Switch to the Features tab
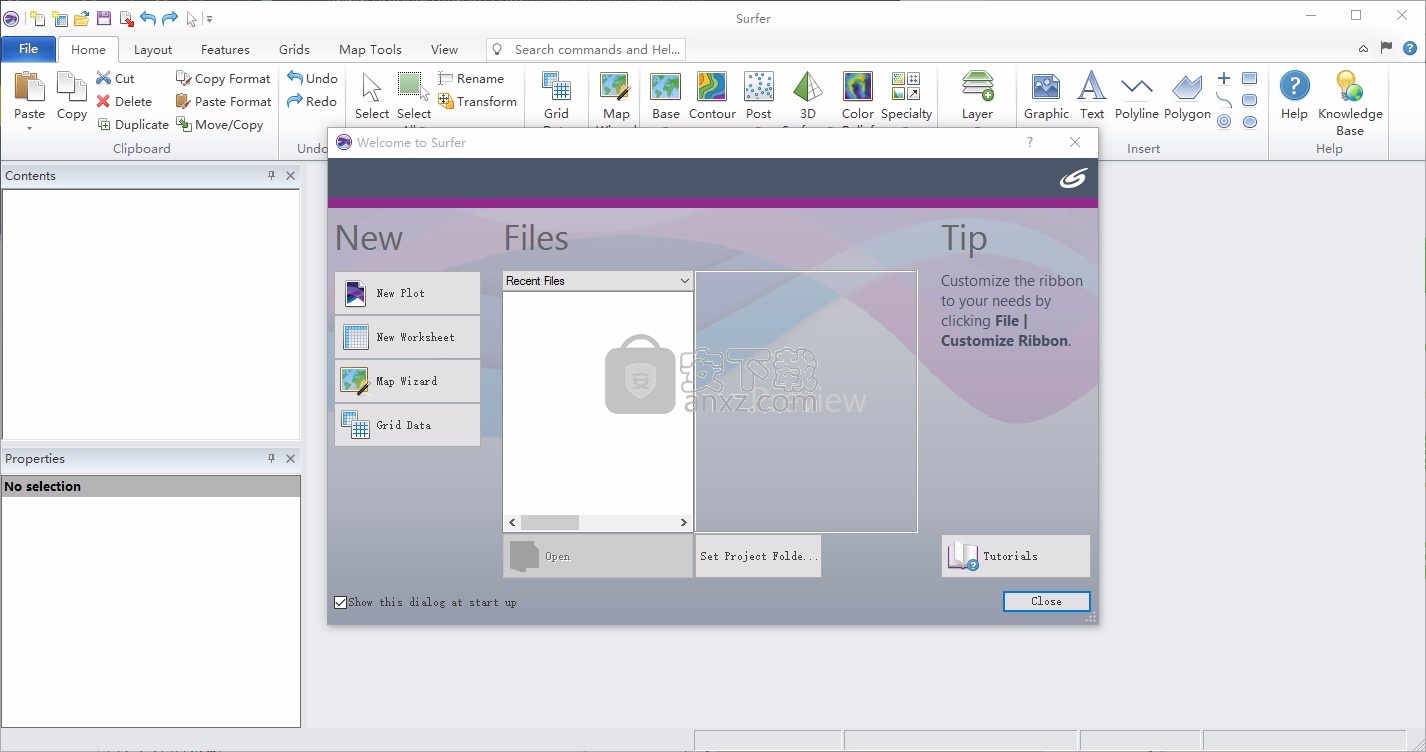 tap(225, 49)
